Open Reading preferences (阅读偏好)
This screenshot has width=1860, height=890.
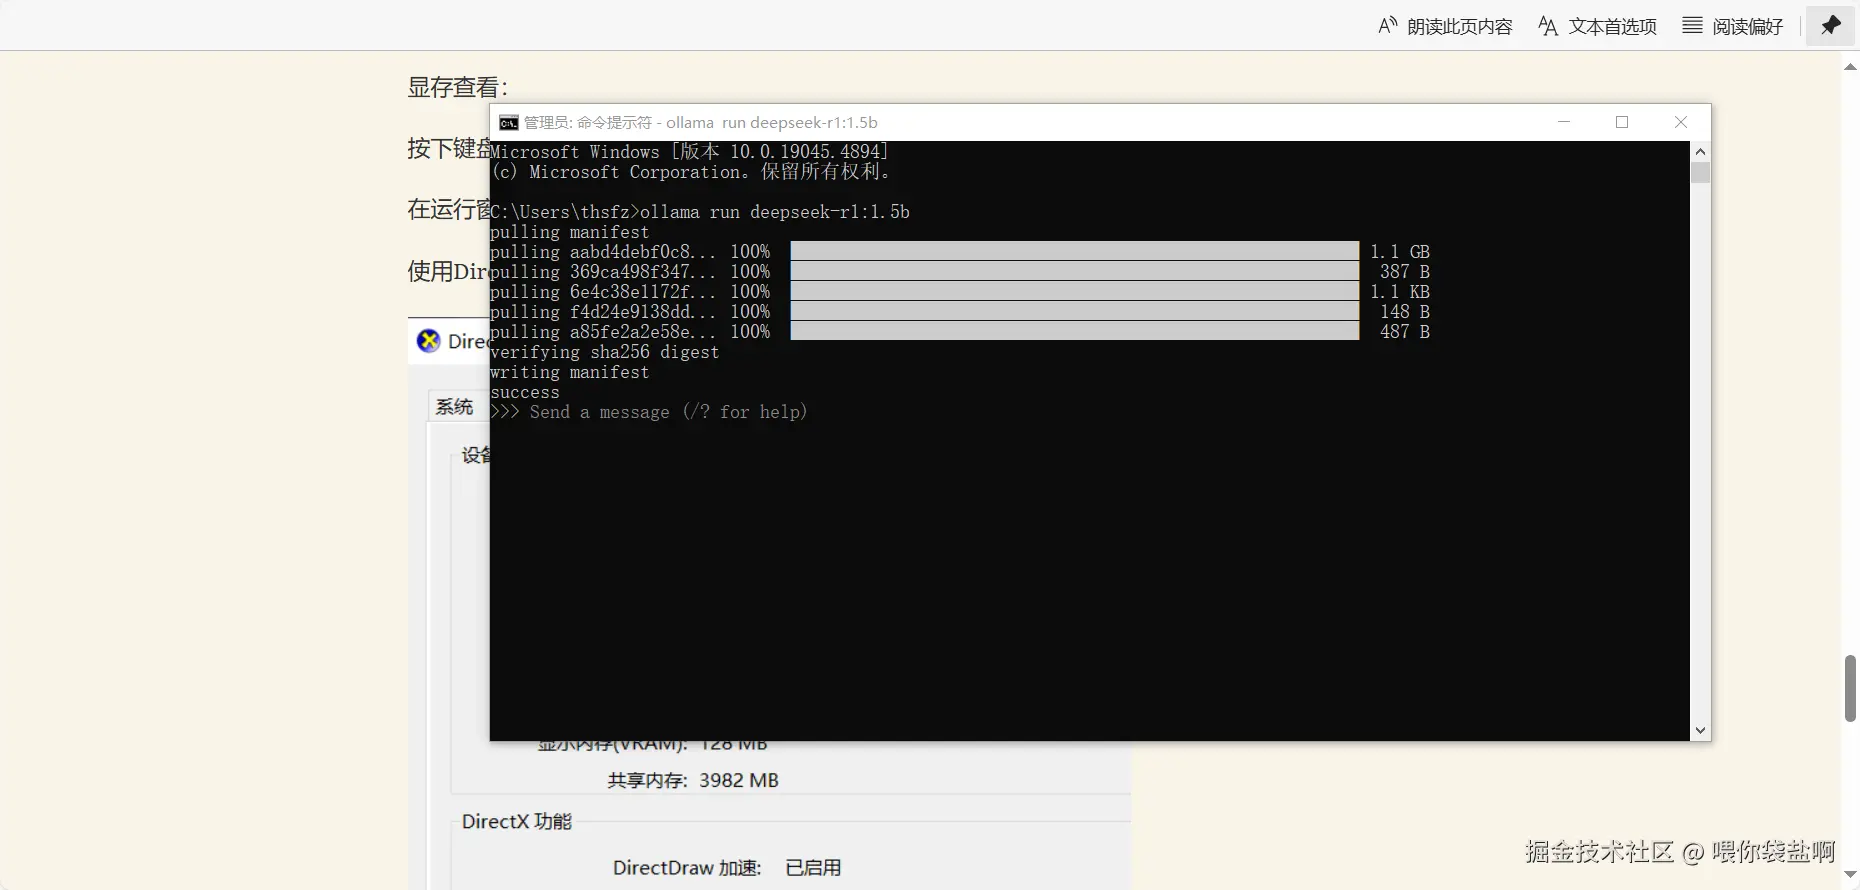click(1733, 26)
